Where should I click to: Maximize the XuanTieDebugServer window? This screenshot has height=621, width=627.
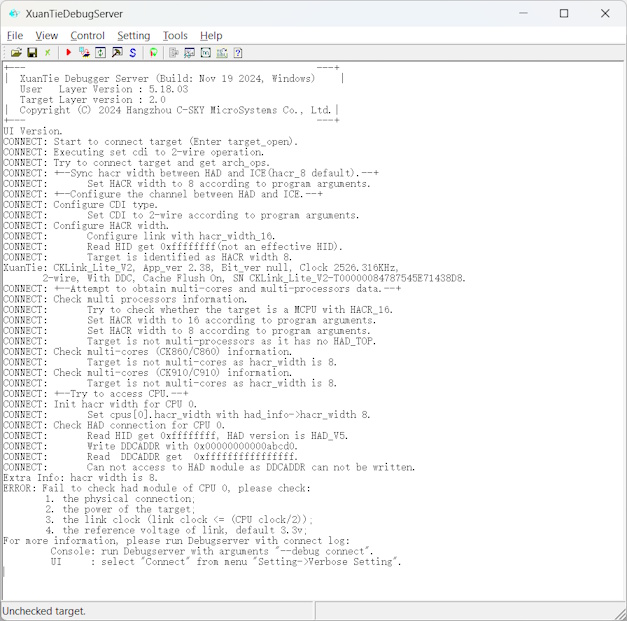click(x=563, y=13)
